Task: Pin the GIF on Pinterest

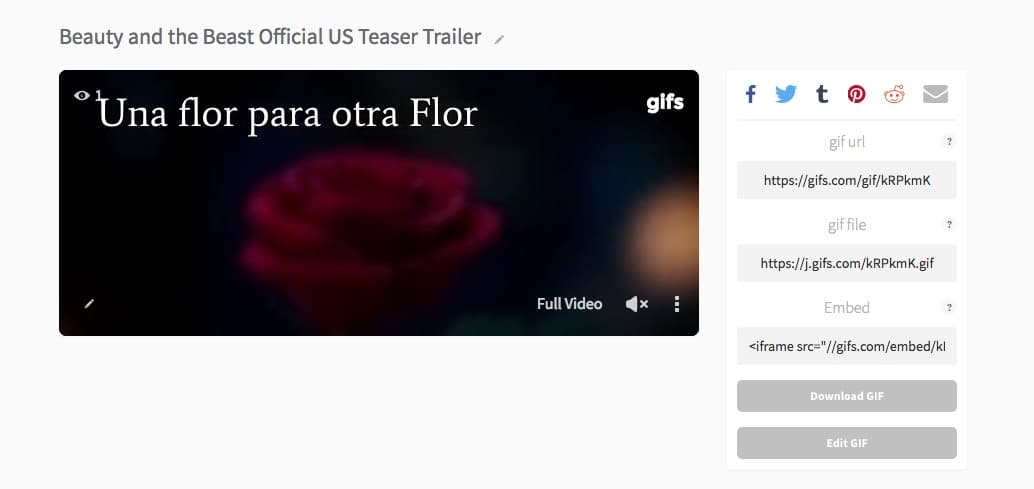Action: (x=856, y=94)
